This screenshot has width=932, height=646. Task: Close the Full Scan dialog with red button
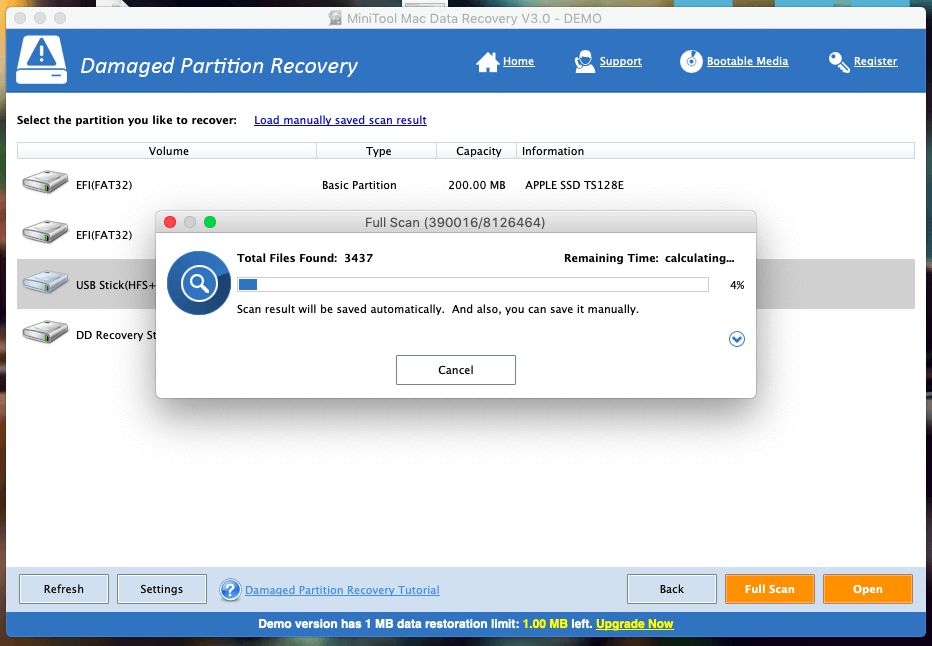coord(170,222)
